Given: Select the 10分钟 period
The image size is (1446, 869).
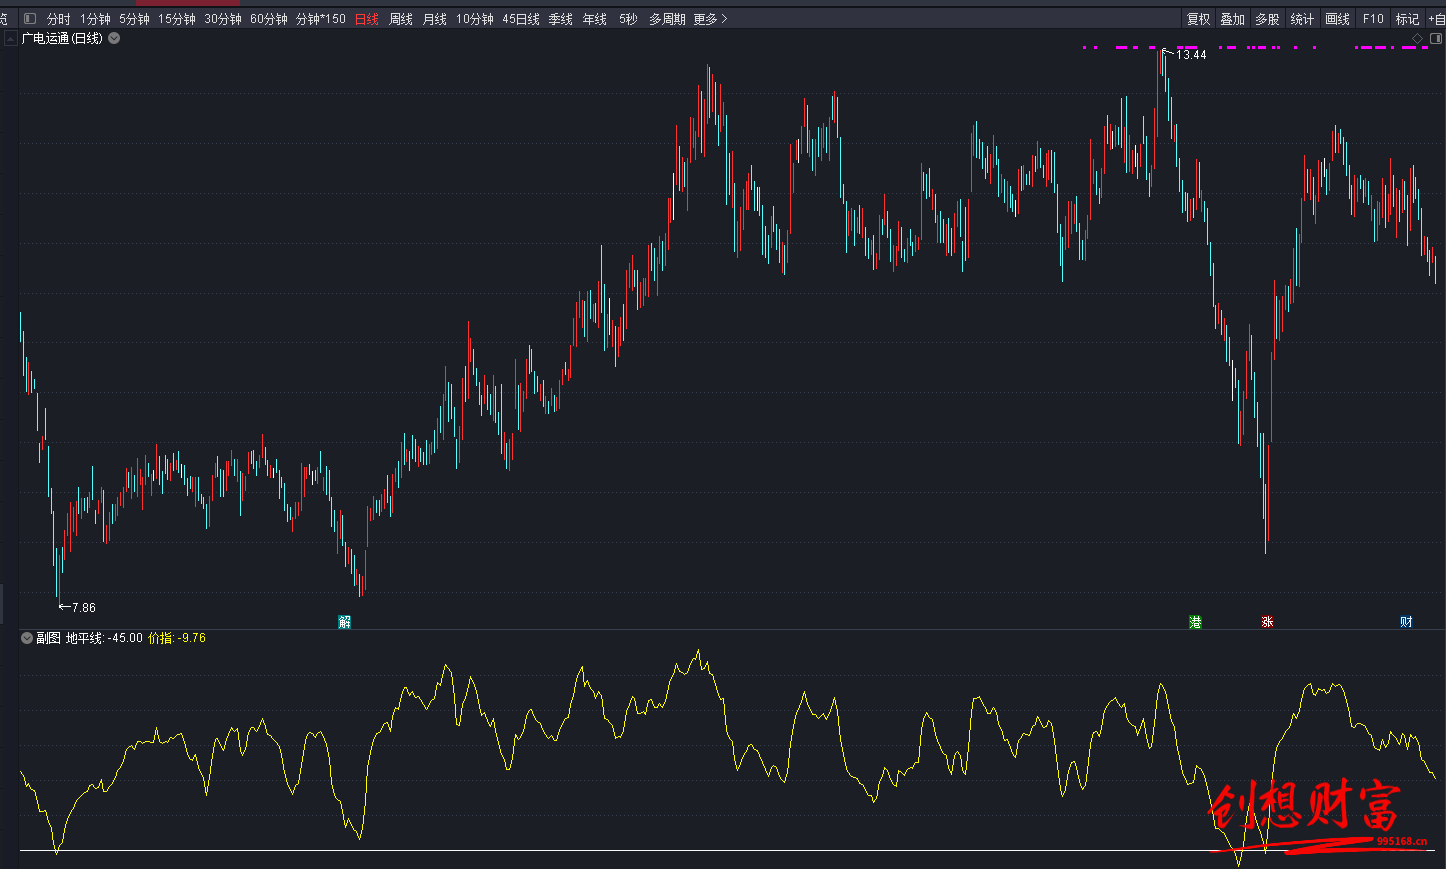Looking at the screenshot, I should point(475,19).
